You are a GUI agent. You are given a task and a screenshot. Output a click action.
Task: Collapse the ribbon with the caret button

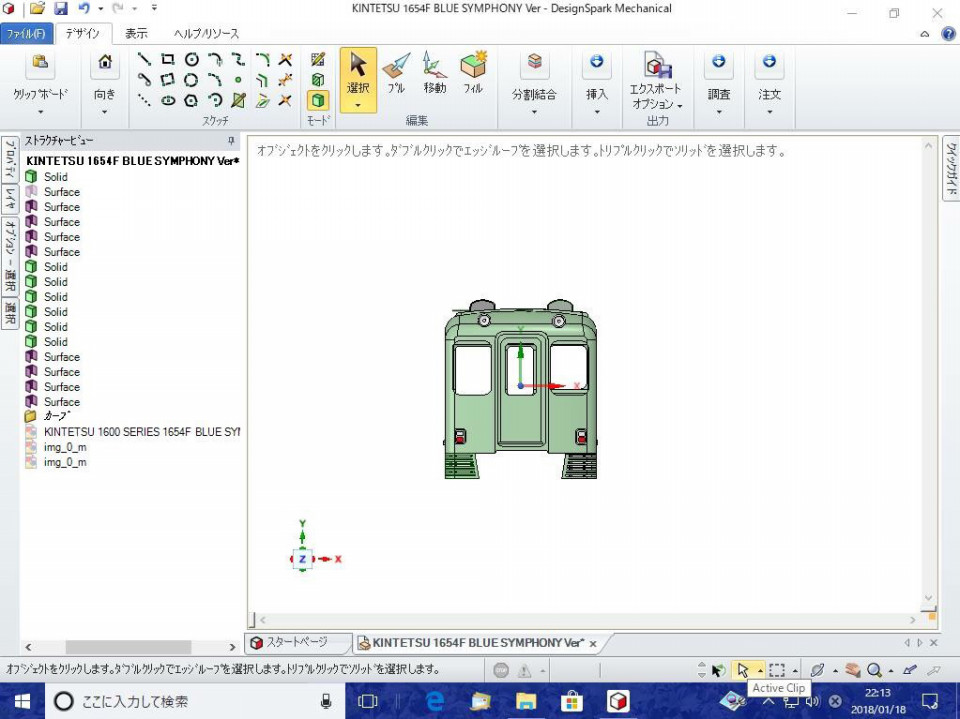coord(925,34)
